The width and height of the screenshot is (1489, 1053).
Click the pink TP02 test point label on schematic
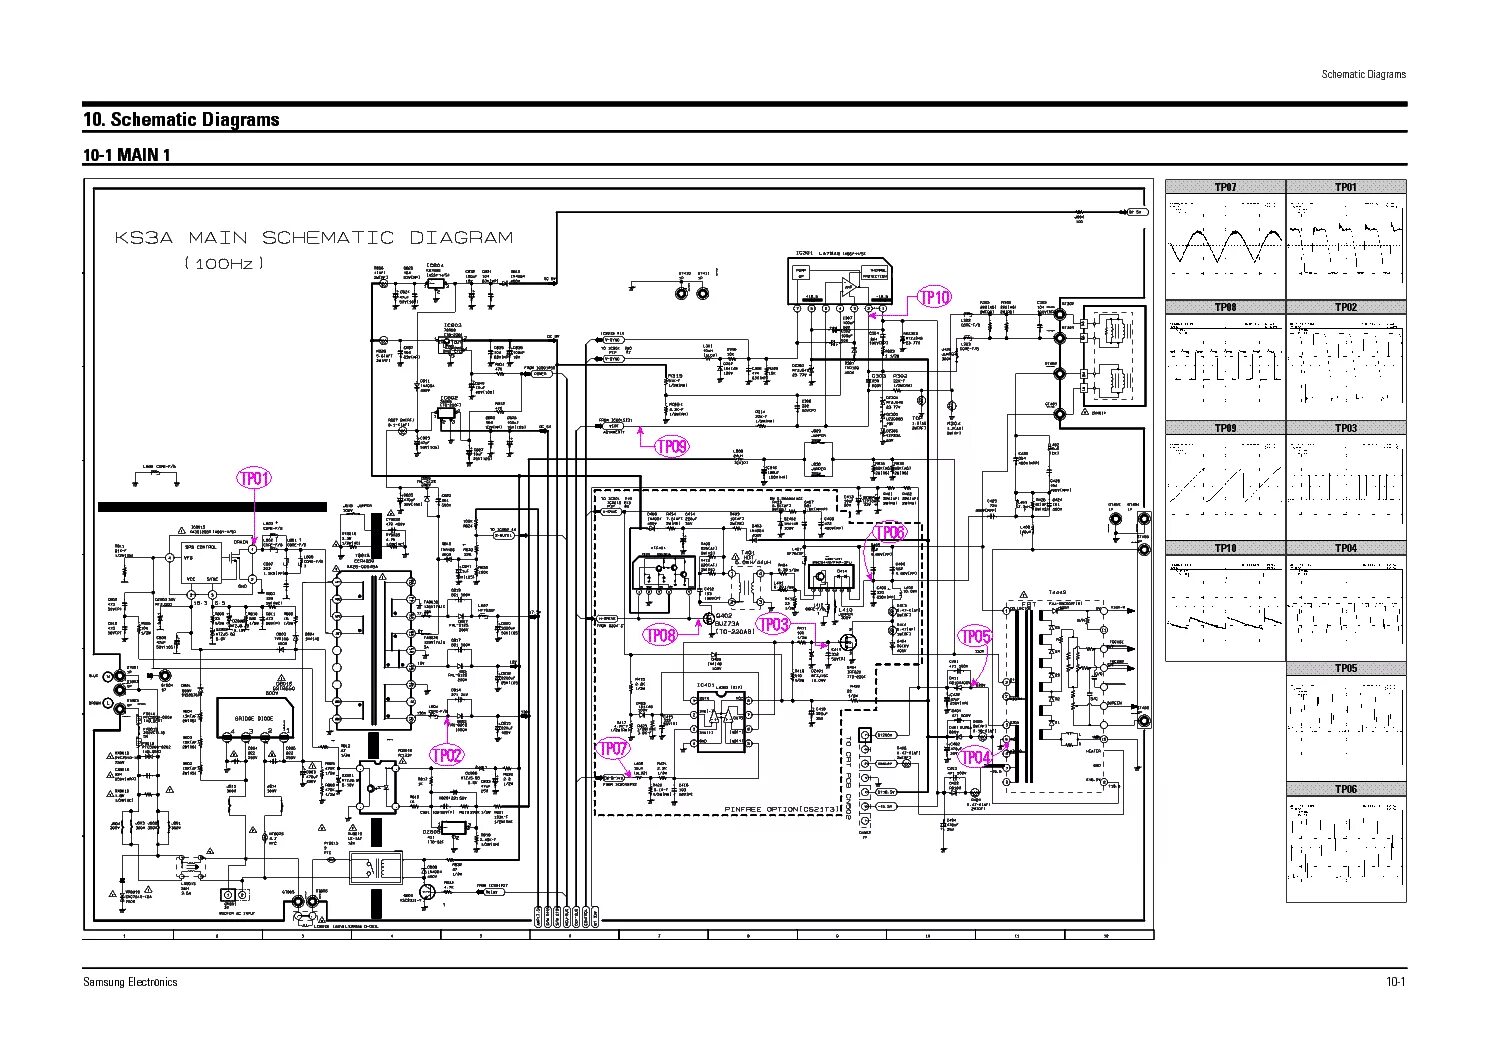tap(447, 755)
